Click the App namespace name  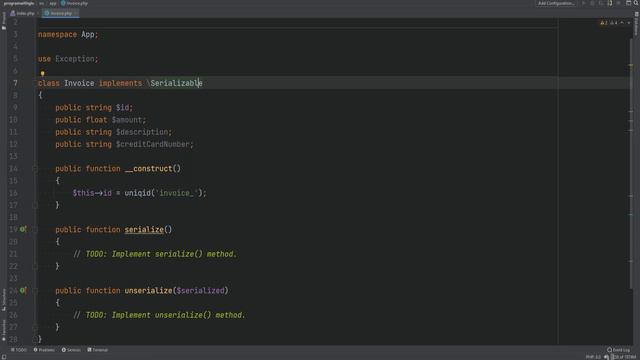88,35
